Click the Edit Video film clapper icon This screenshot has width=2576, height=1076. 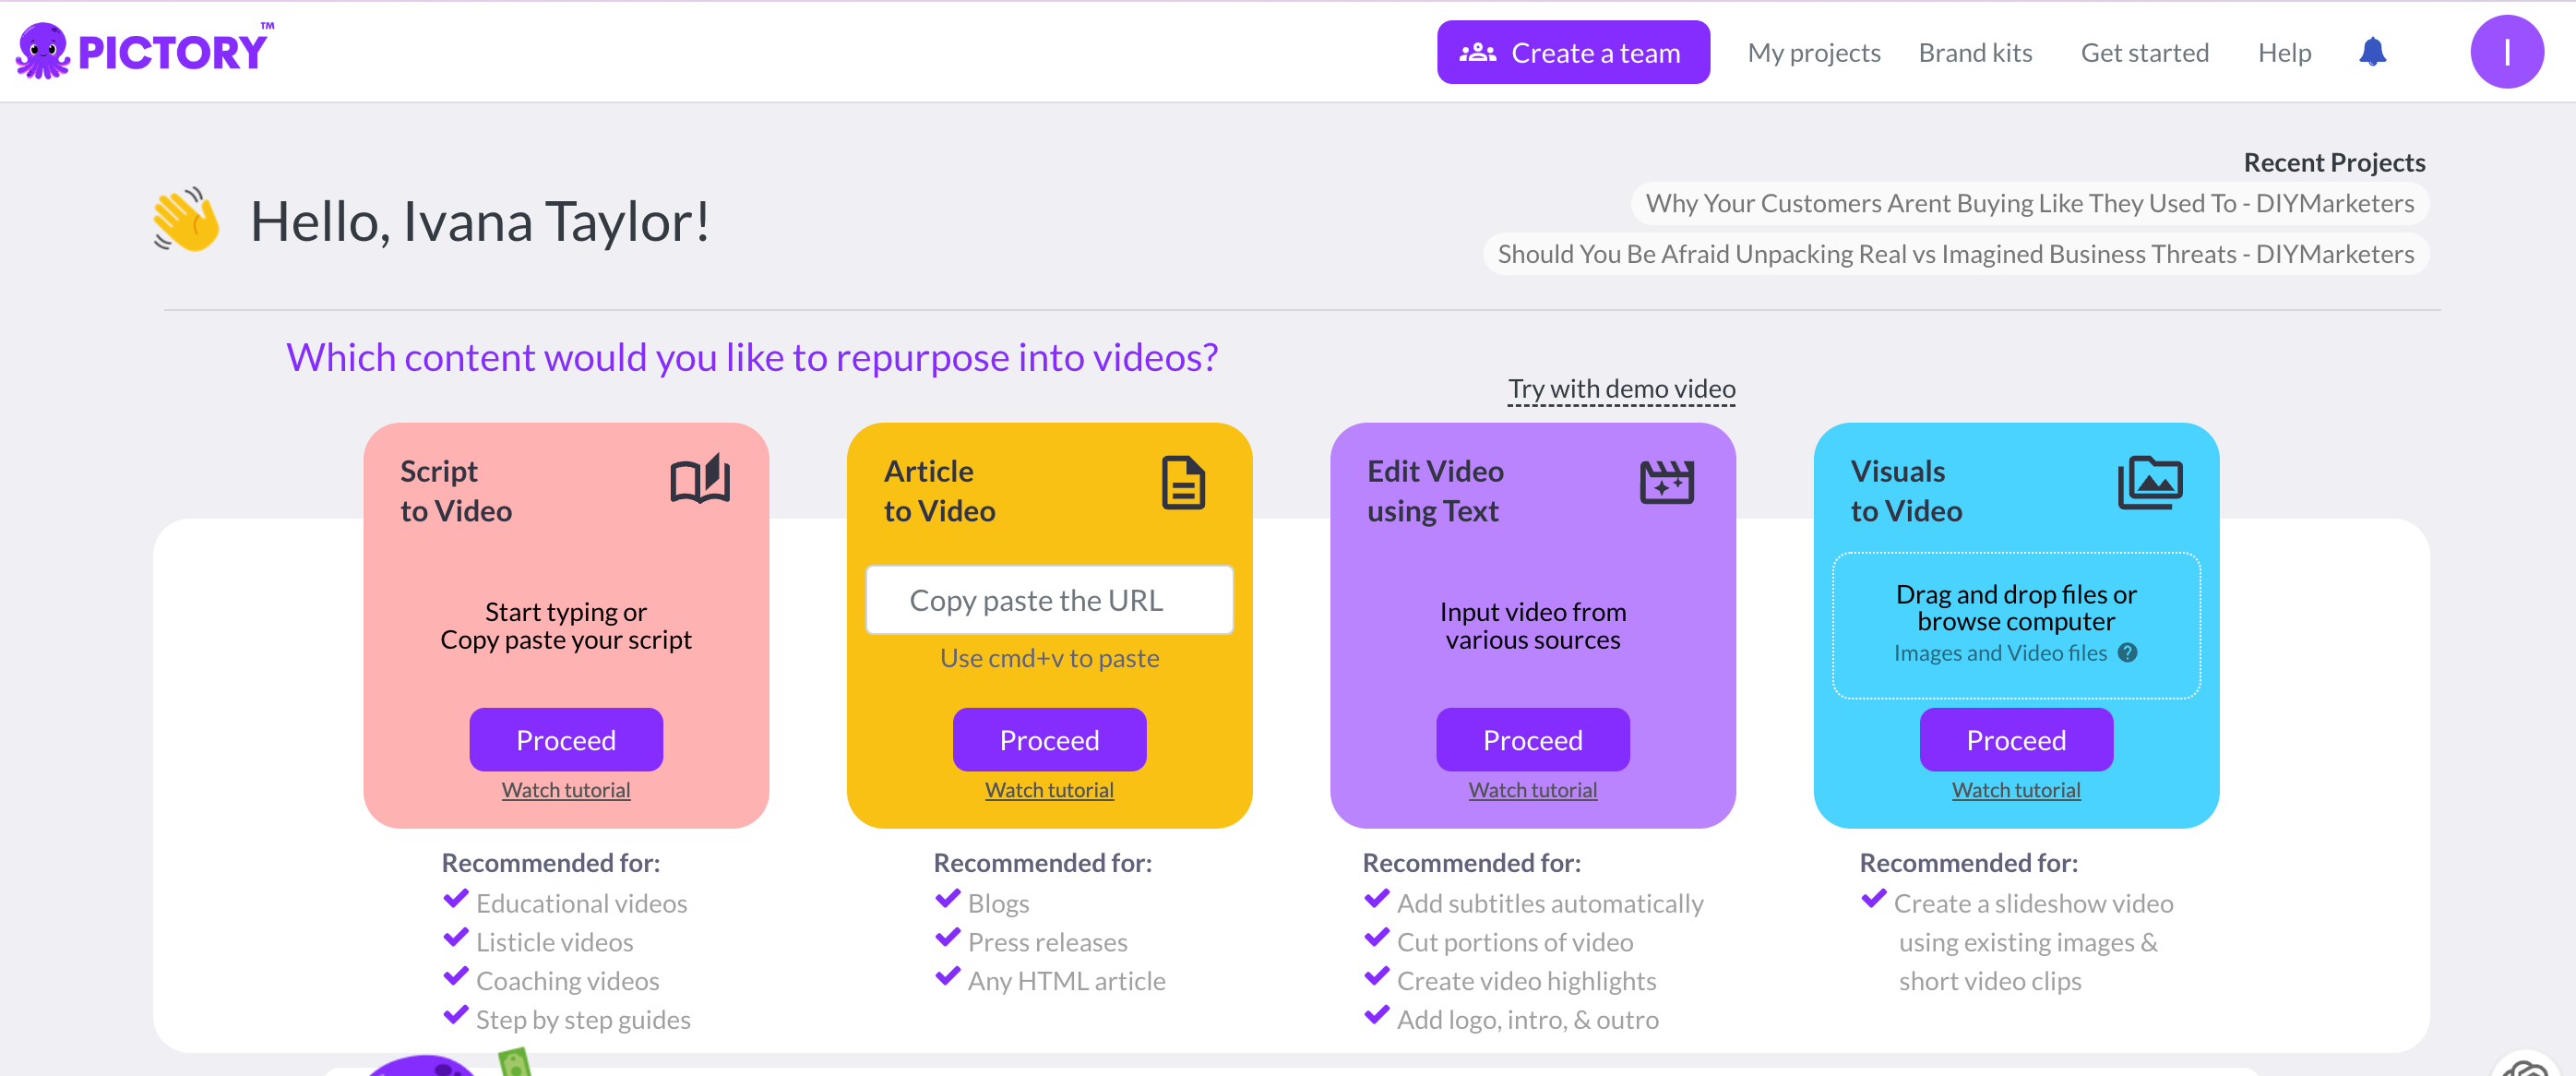1666,483
